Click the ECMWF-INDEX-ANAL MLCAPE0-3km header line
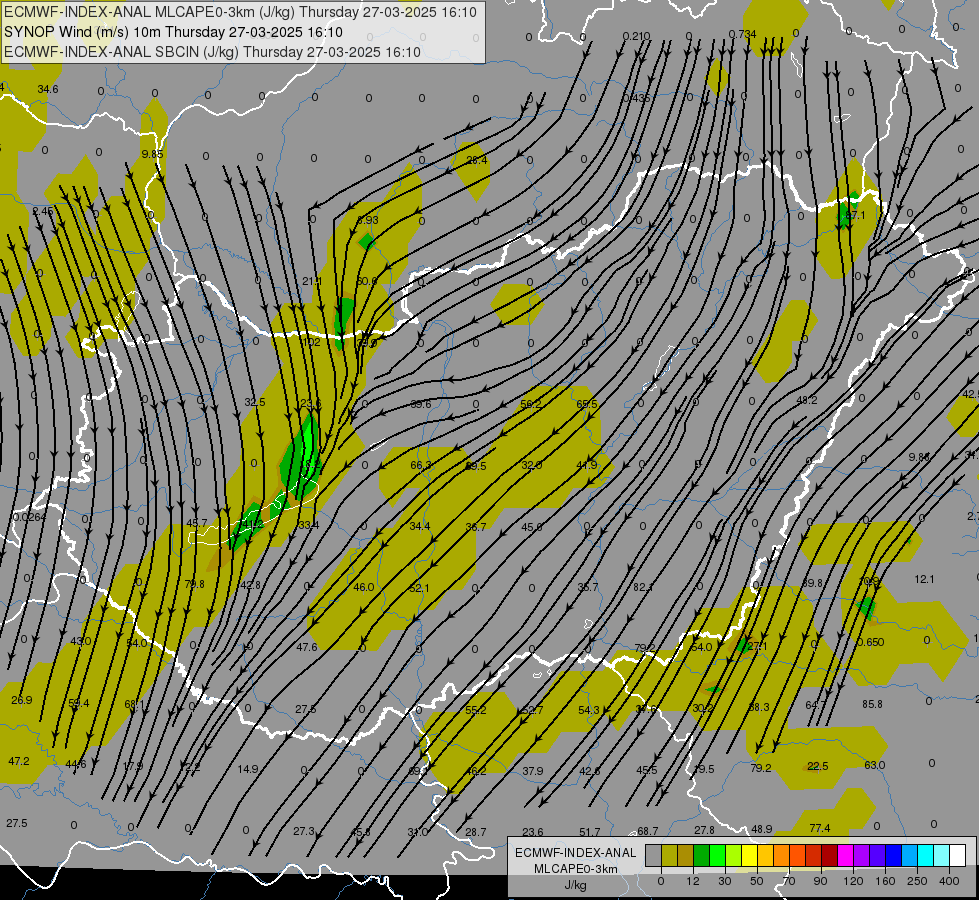The height and width of the screenshot is (900, 979). 240,12
